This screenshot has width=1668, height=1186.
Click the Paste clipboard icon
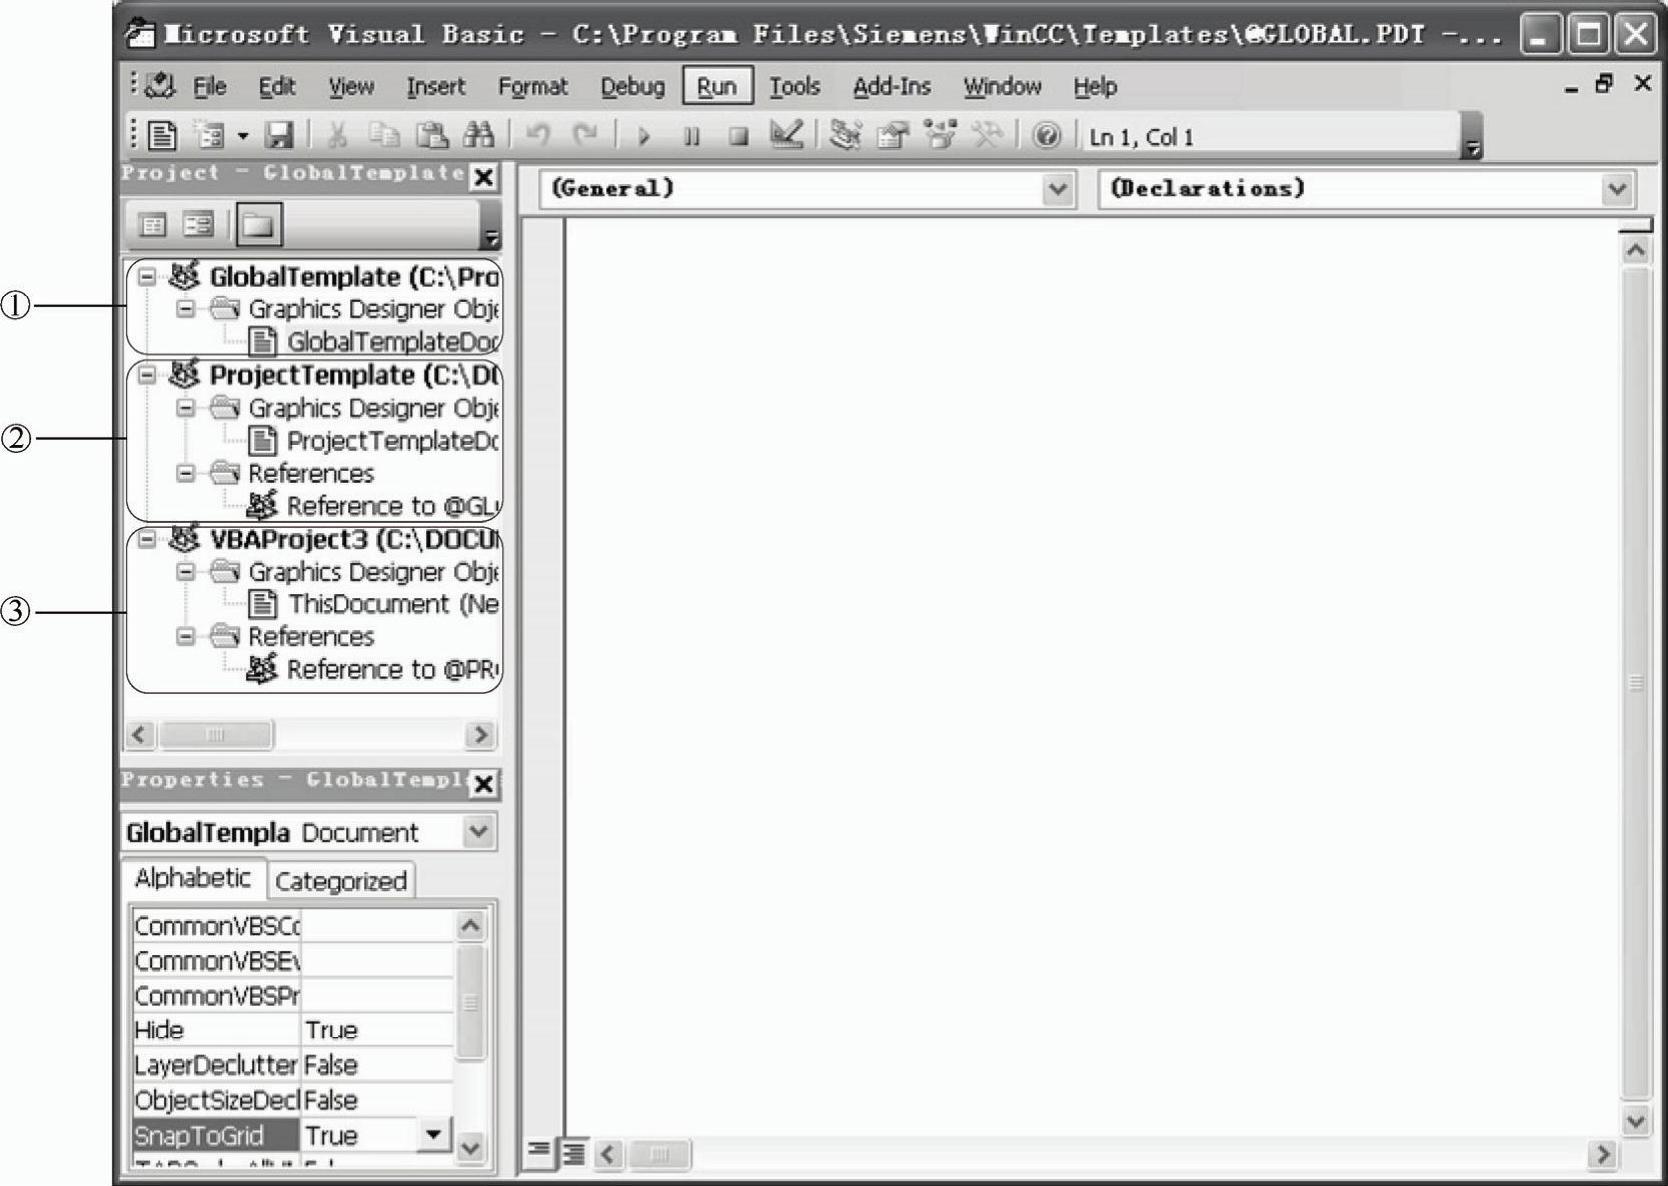point(431,135)
